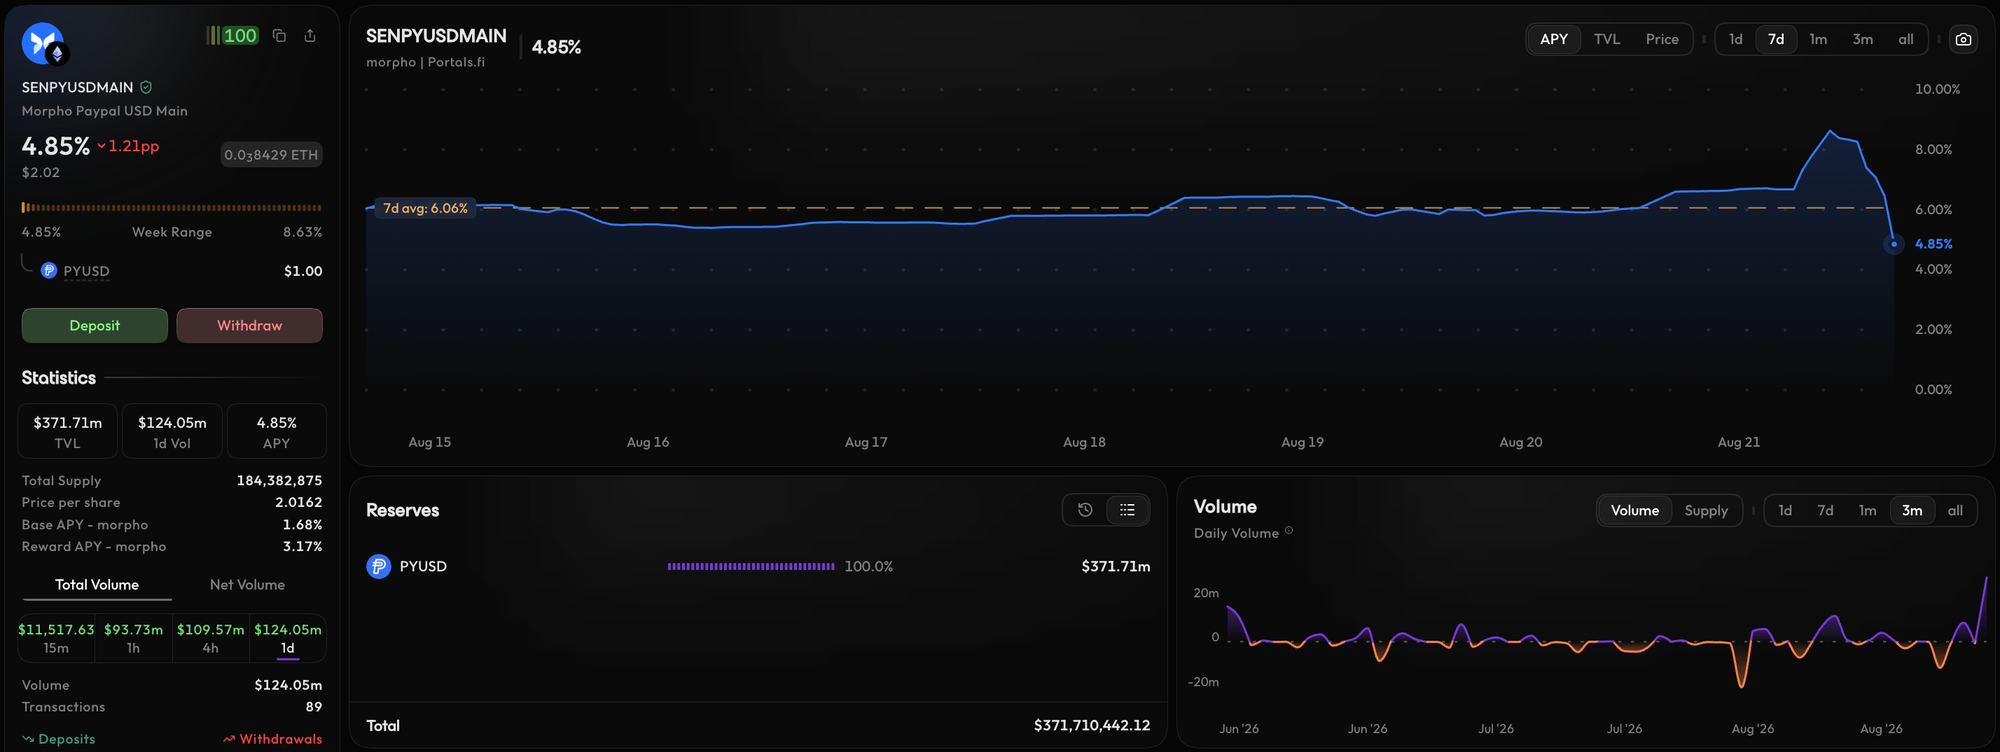Click the Withdraw button
Screen dimensions: 2000x752
click(x=250, y=326)
